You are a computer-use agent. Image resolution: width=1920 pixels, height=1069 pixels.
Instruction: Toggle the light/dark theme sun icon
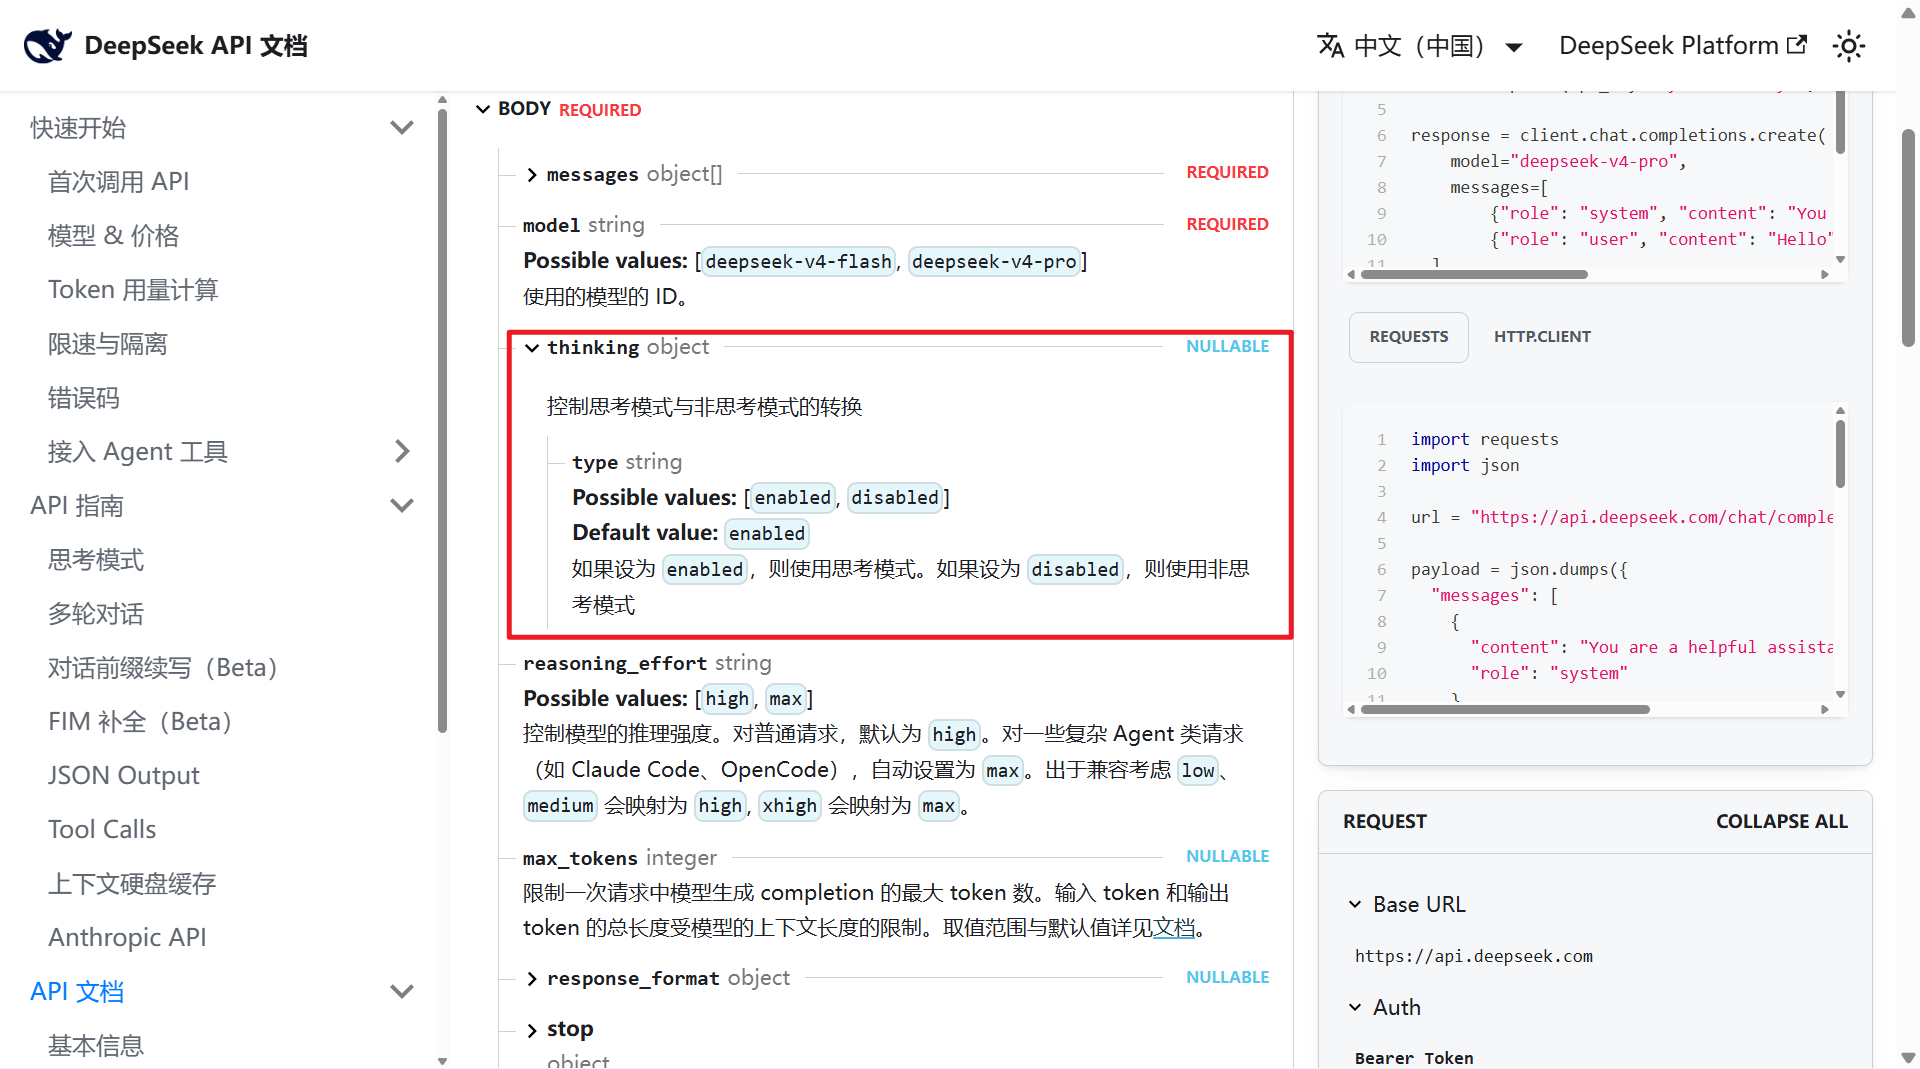click(x=1849, y=46)
